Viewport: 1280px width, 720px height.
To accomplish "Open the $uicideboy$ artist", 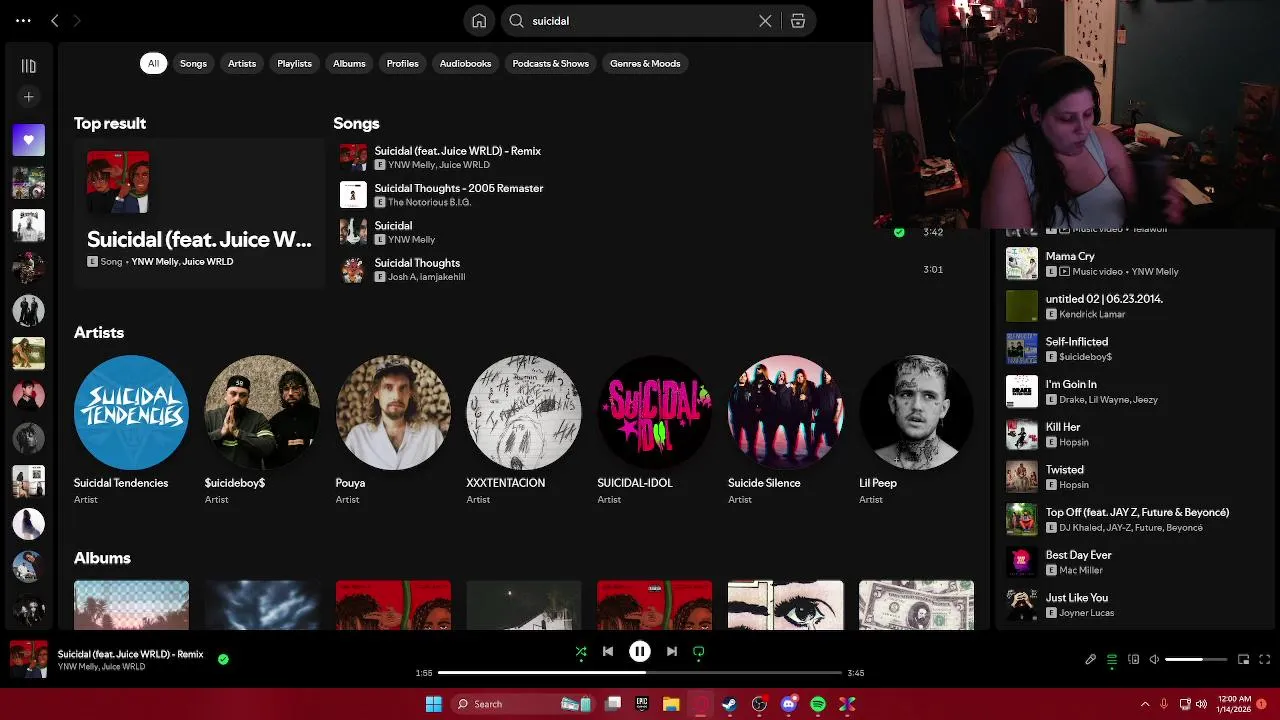I will click(262, 428).
